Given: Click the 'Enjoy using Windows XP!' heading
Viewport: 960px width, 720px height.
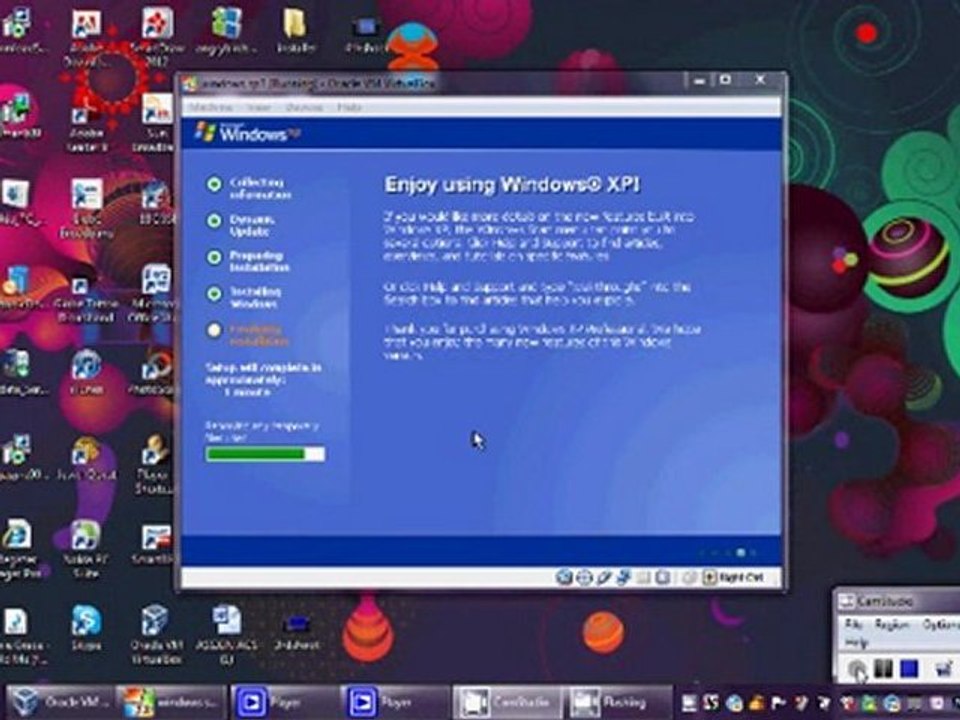Looking at the screenshot, I should click(x=512, y=184).
